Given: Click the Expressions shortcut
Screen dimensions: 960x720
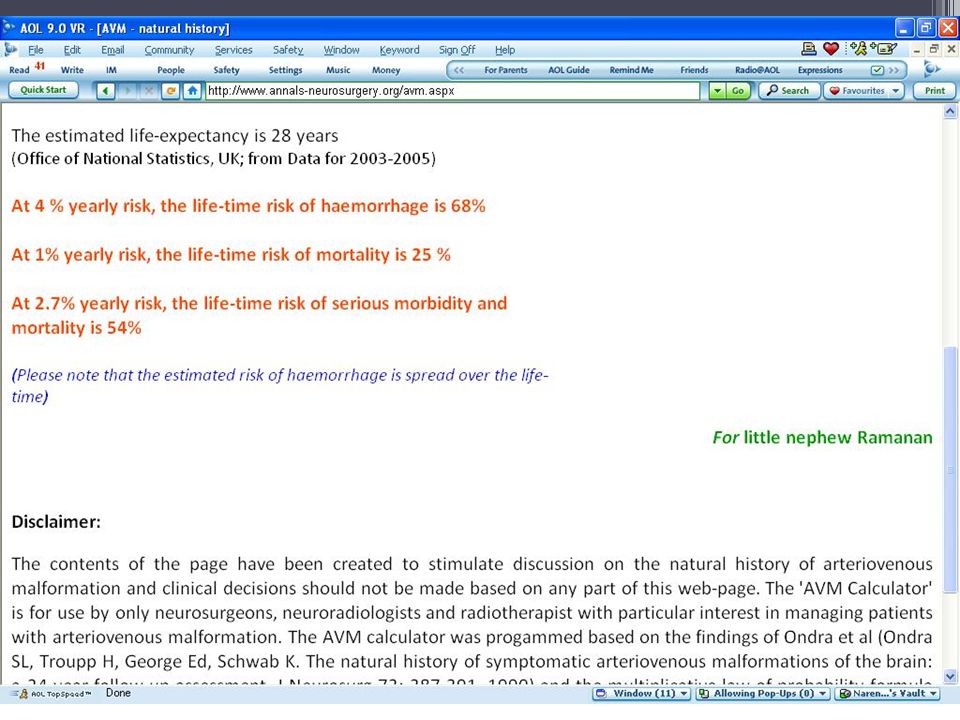Looking at the screenshot, I should (x=820, y=70).
